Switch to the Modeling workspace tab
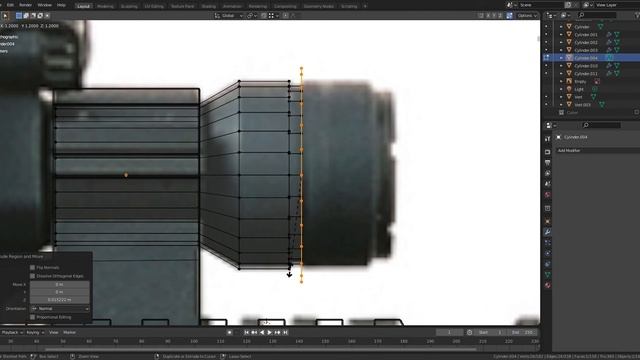The image size is (640, 360). pos(105,6)
